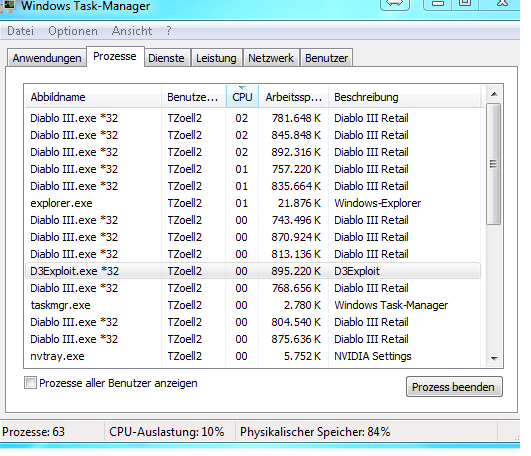Open the Ansicht menu

(132, 31)
